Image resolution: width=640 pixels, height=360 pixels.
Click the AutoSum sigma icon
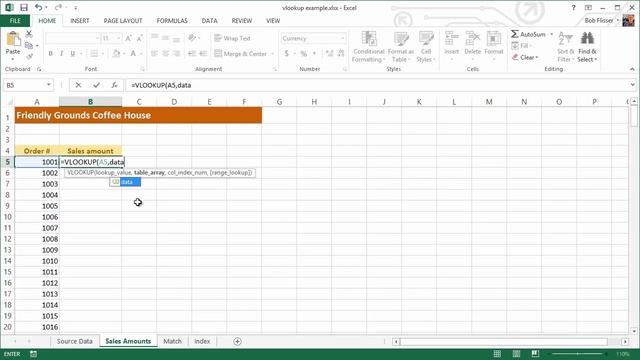coord(515,34)
